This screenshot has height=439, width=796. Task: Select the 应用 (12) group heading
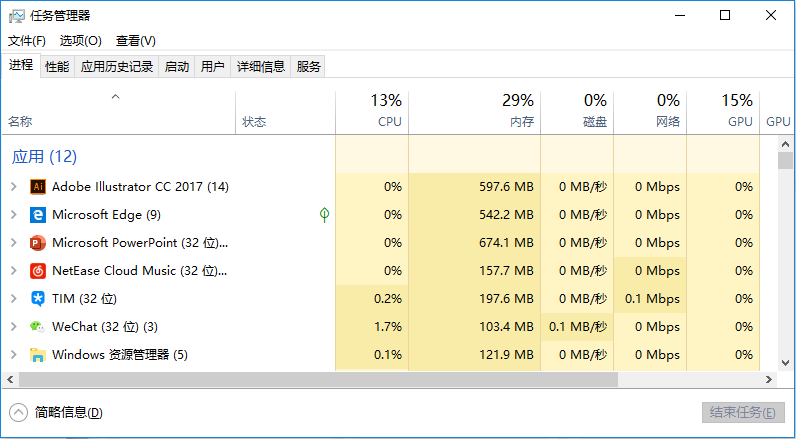[x=44, y=156]
